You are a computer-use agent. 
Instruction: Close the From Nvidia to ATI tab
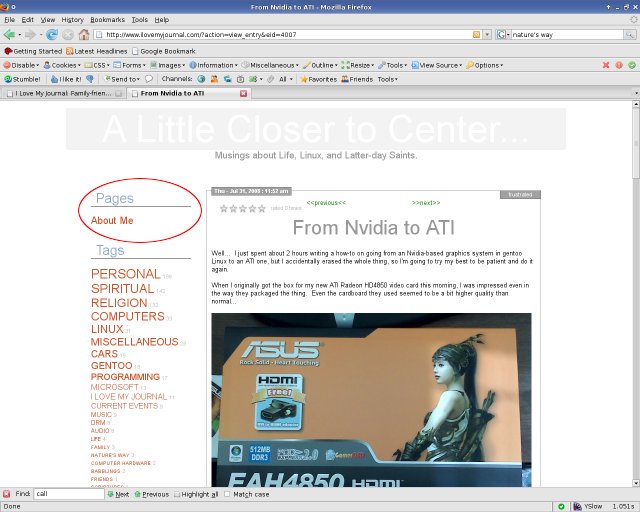click(x=244, y=93)
